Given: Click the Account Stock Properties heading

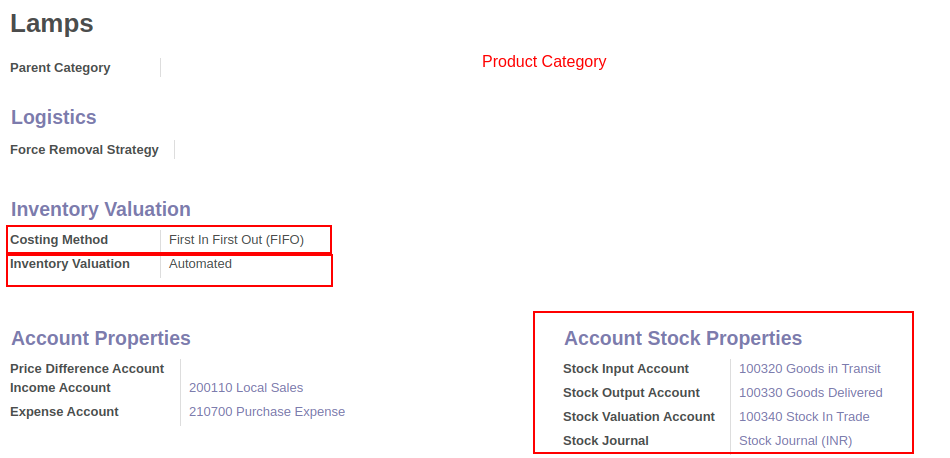Looking at the screenshot, I should 683,338.
